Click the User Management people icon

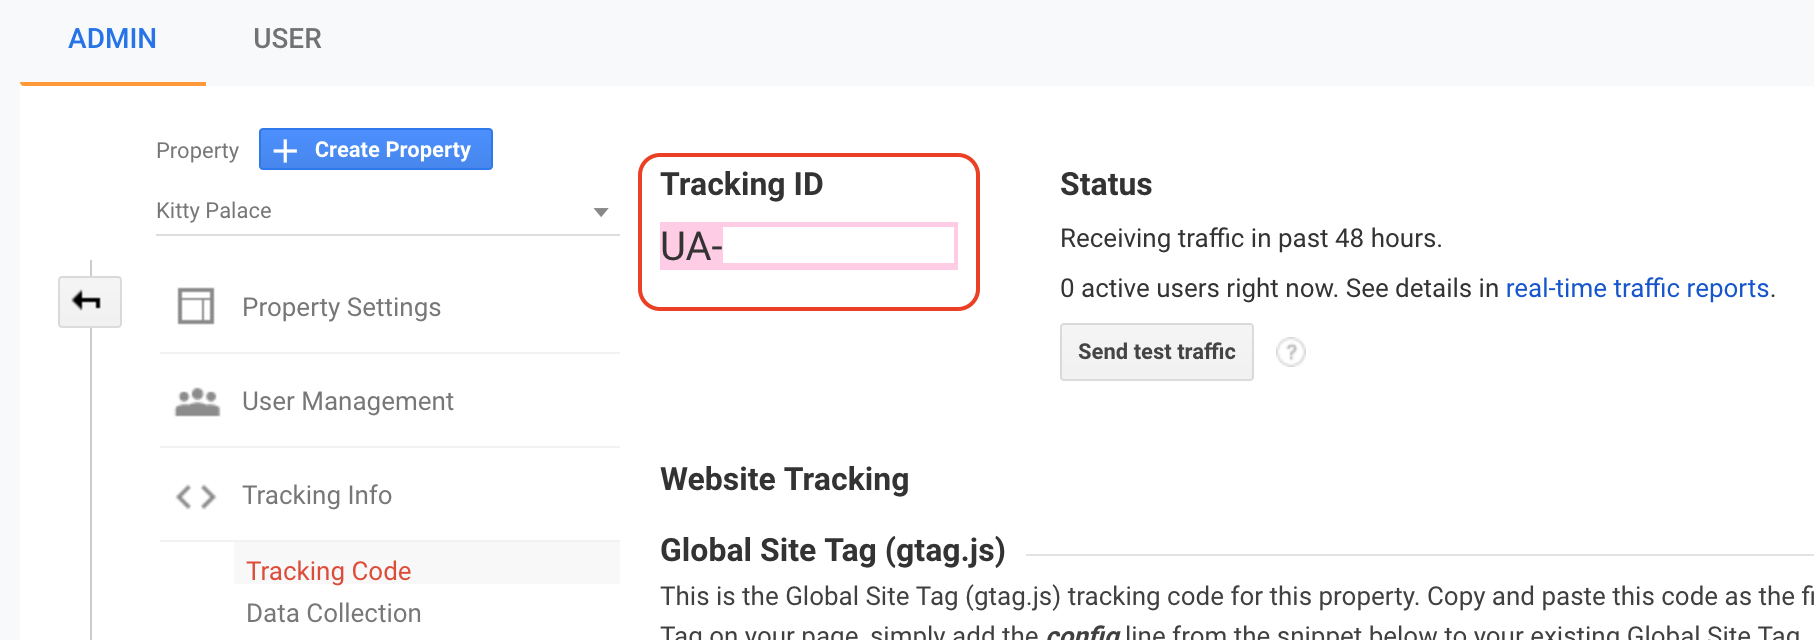196,400
